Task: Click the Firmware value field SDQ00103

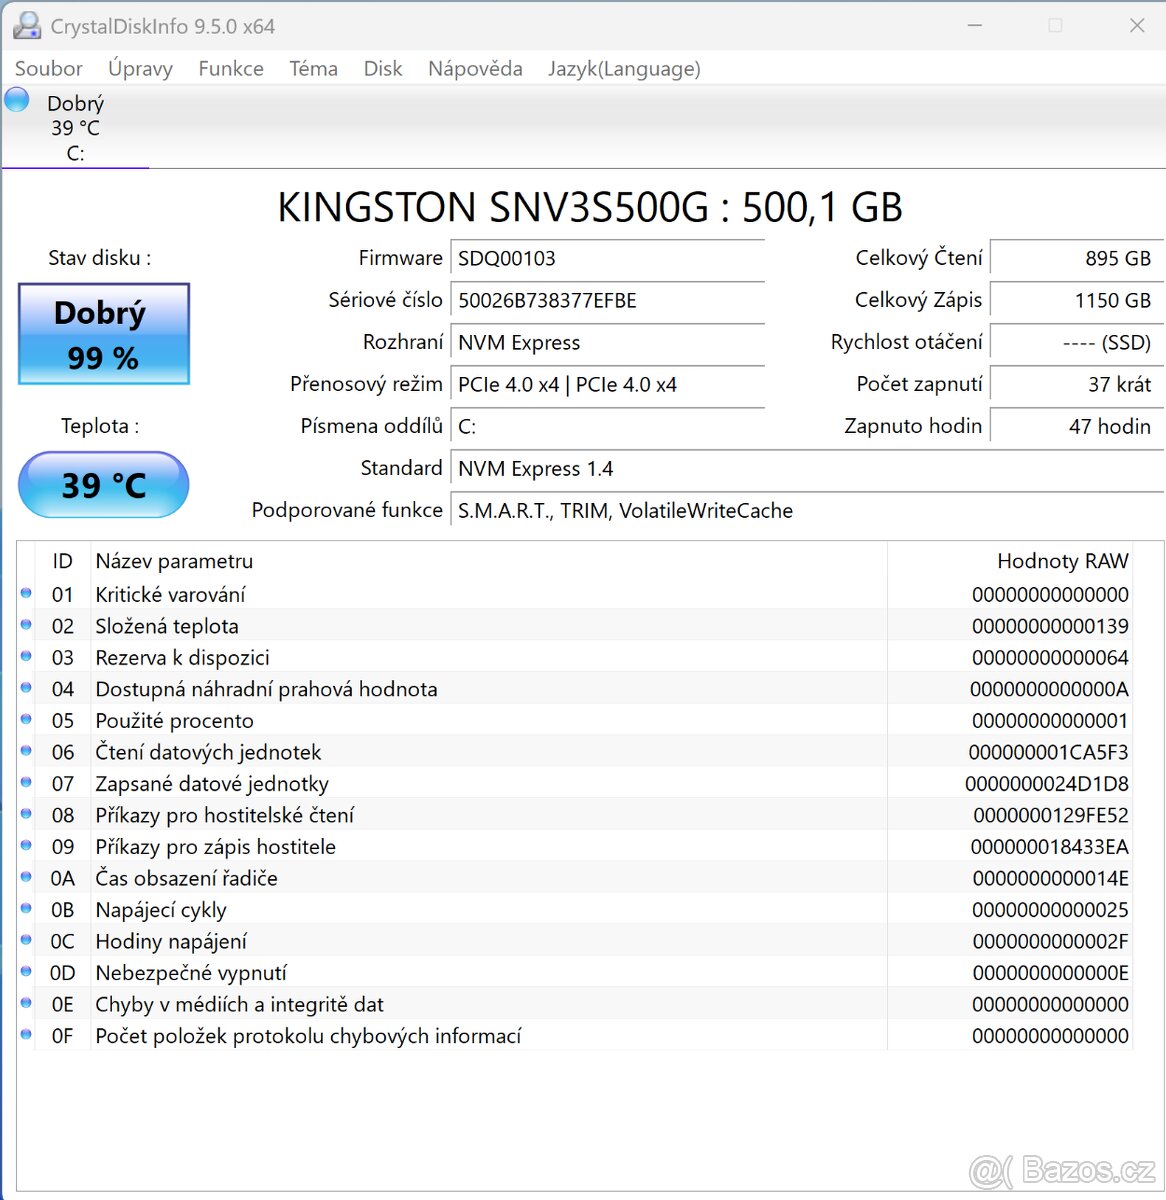Action: (607, 259)
